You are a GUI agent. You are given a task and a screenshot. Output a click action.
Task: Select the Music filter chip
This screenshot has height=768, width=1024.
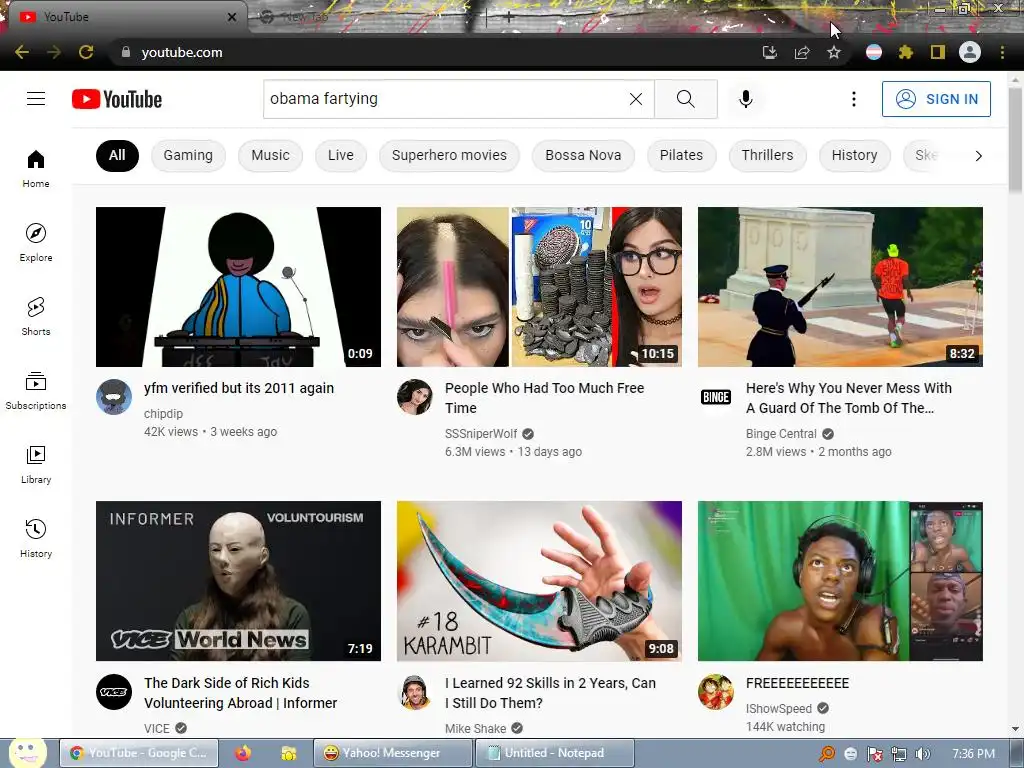[270, 155]
